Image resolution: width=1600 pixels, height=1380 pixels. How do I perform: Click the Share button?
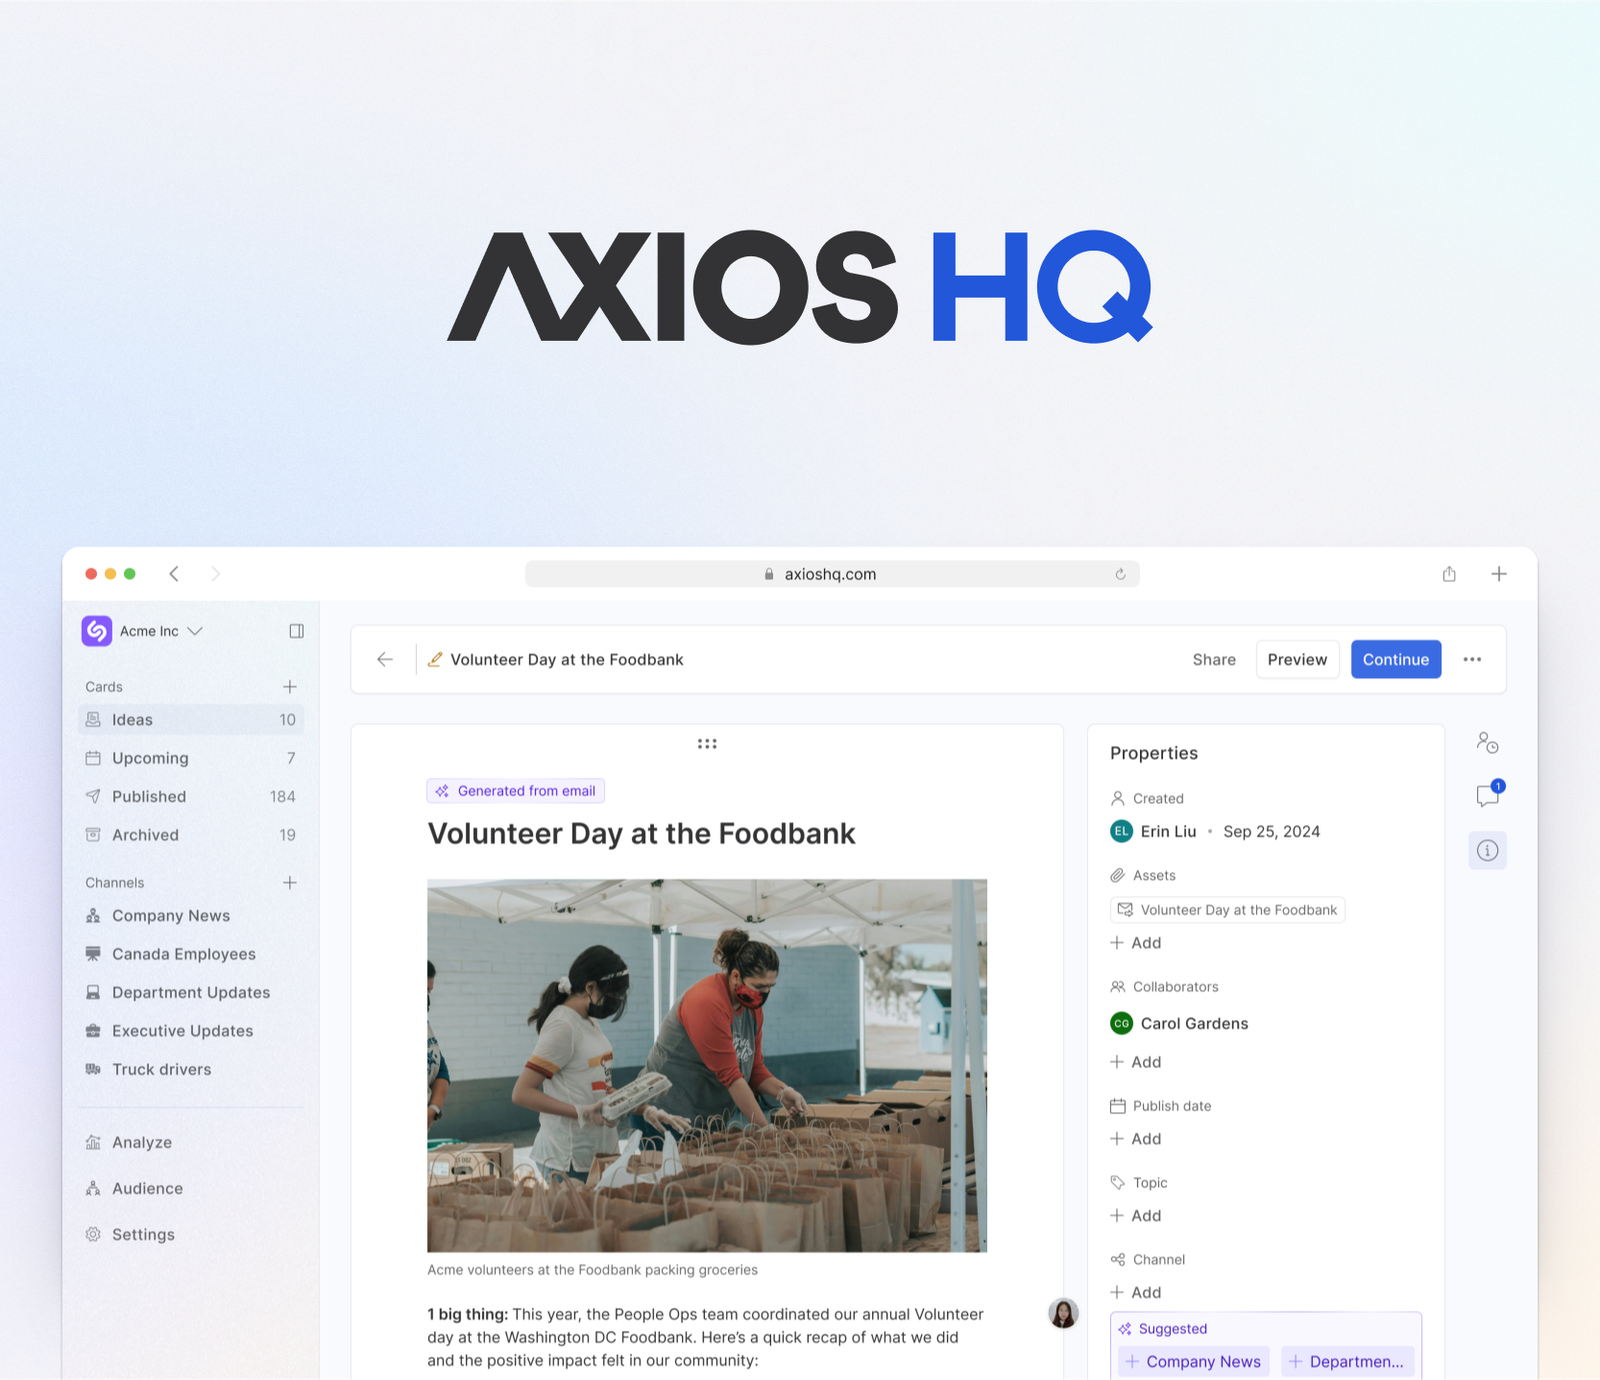(x=1214, y=660)
